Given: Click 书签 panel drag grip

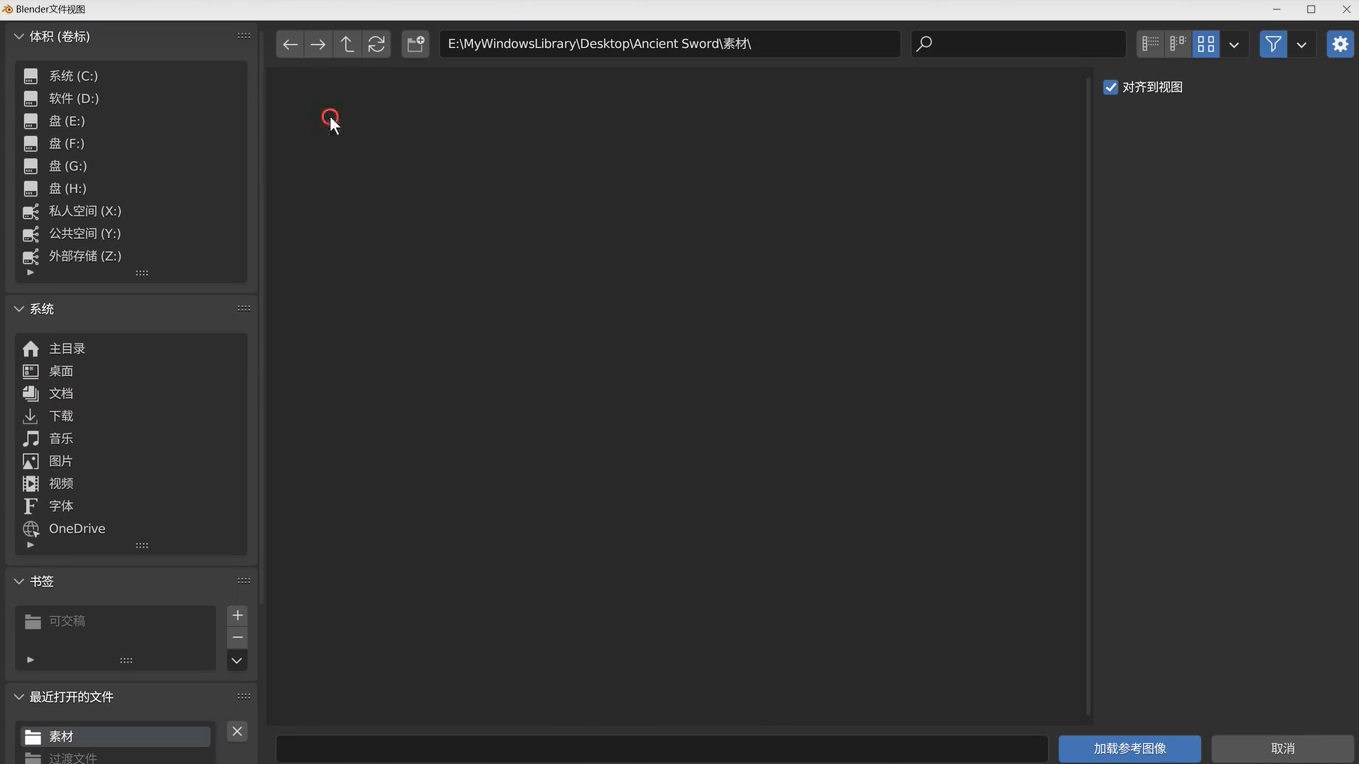Looking at the screenshot, I should pos(244,580).
